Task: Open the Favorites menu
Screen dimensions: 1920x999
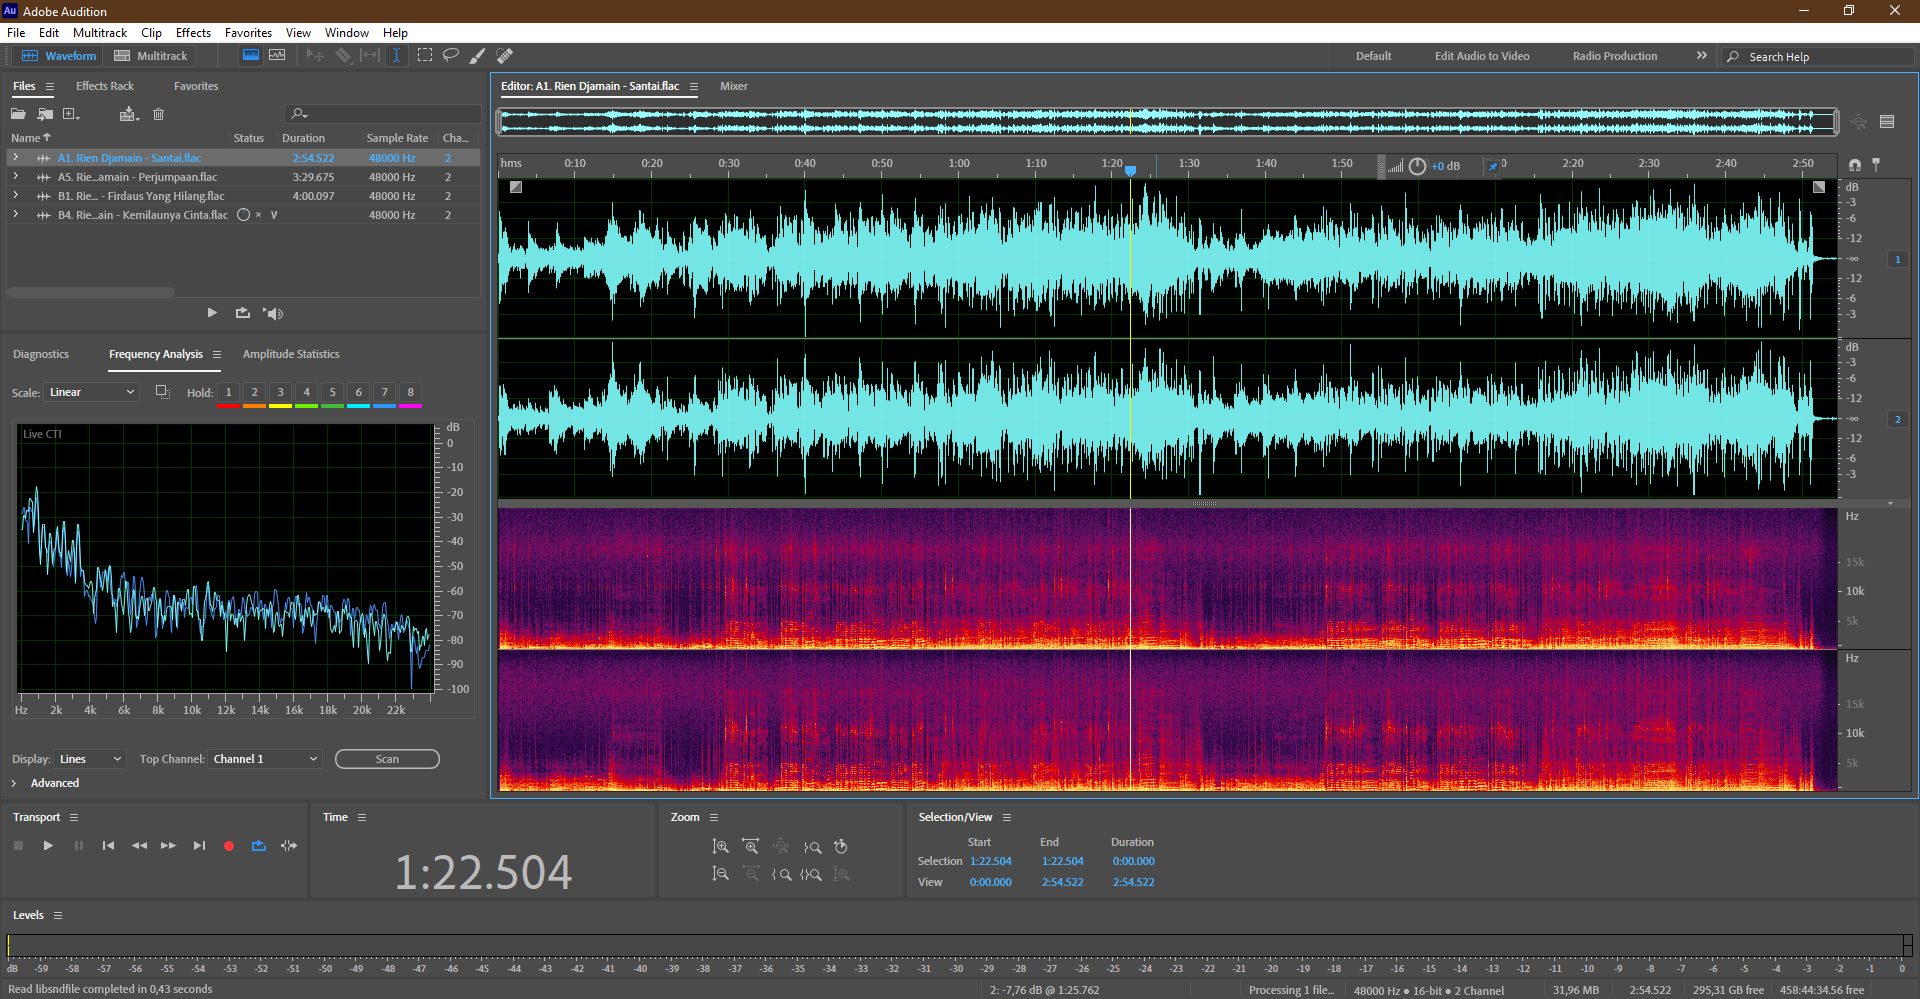Action: point(248,33)
